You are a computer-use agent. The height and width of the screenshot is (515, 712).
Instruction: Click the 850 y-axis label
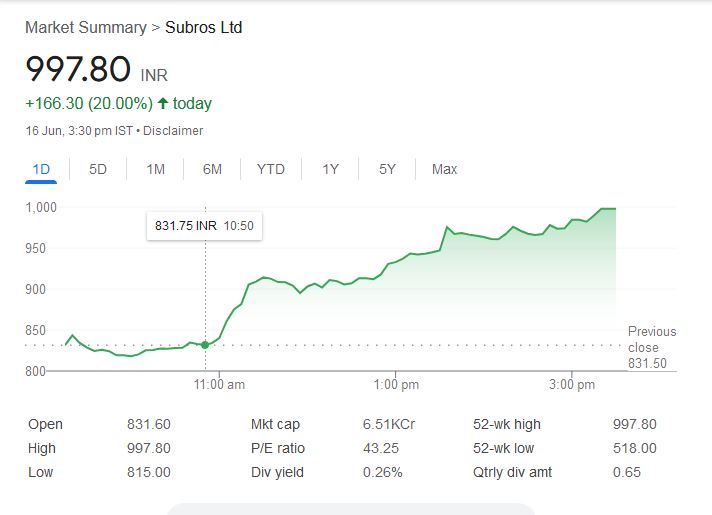(x=35, y=330)
